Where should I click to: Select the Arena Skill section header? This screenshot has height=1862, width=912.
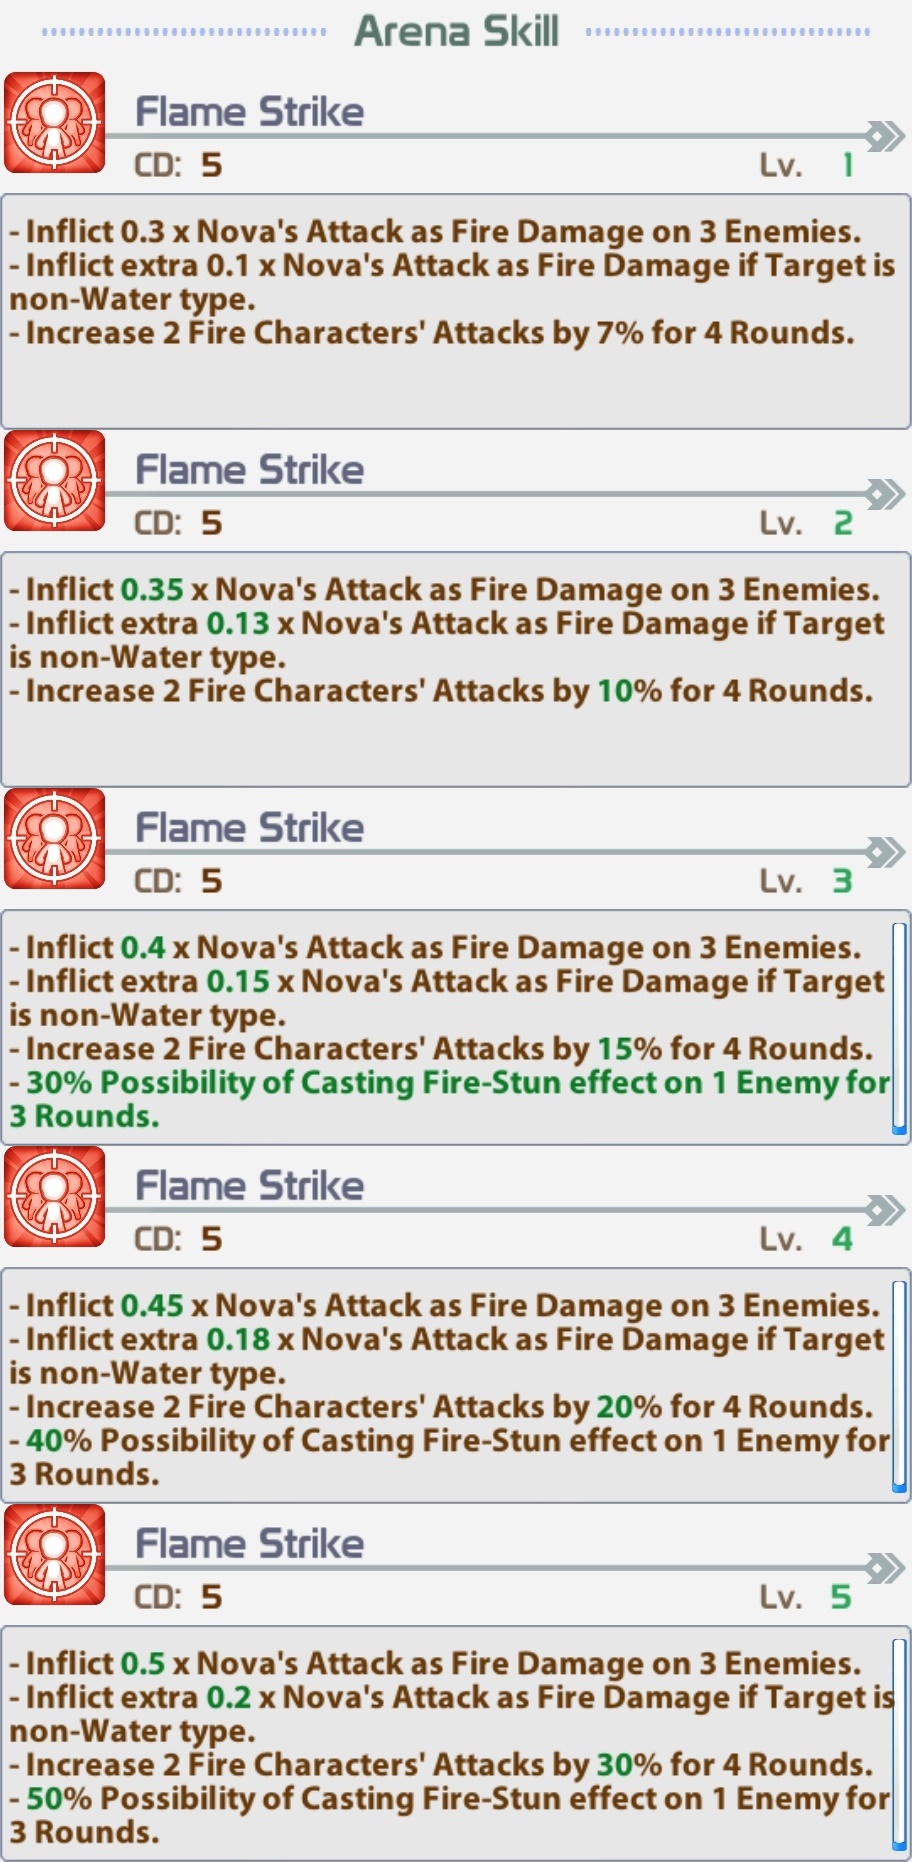pos(456,31)
